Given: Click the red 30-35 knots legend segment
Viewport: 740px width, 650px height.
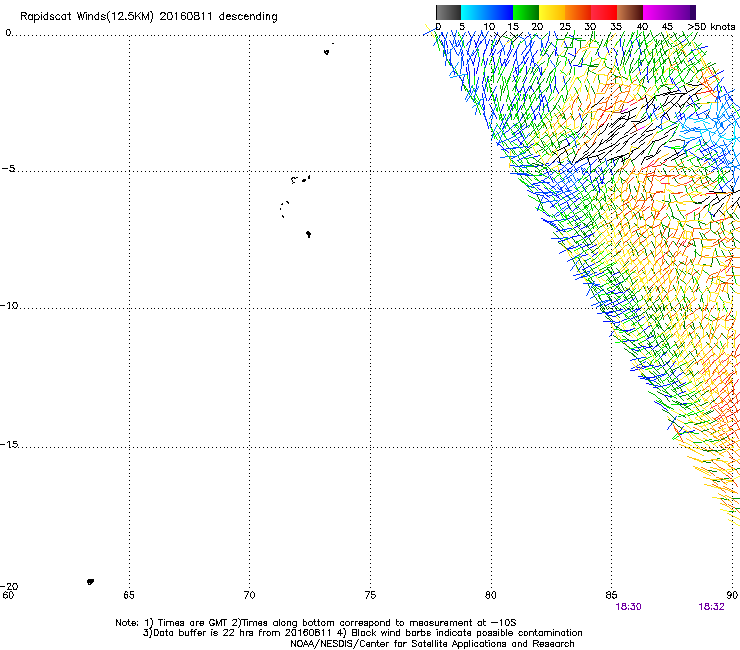Looking at the screenshot, I should [604, 12].
